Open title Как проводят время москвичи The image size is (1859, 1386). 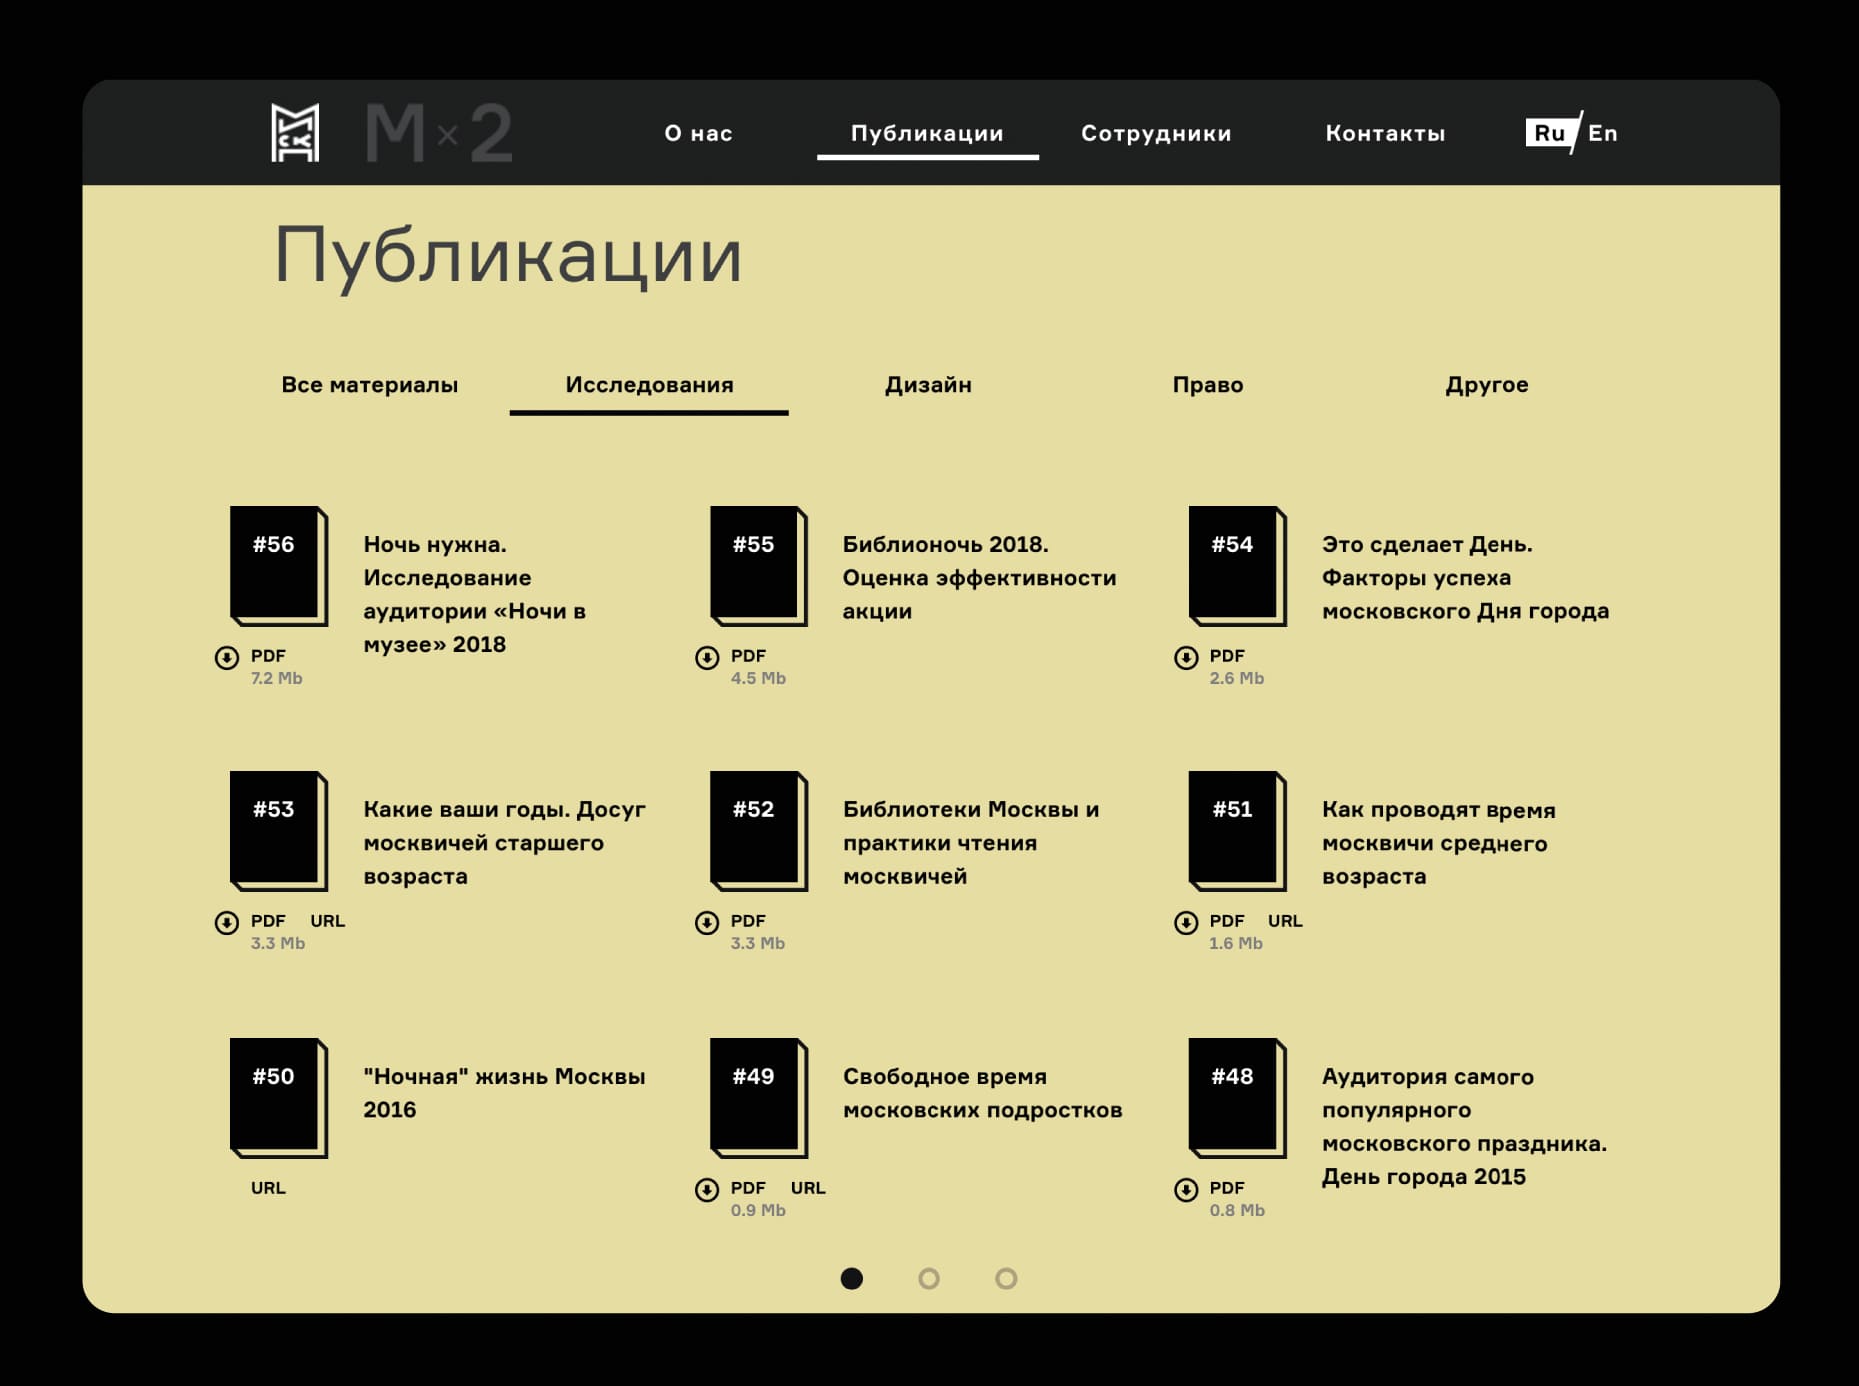tap(1438, 843)
